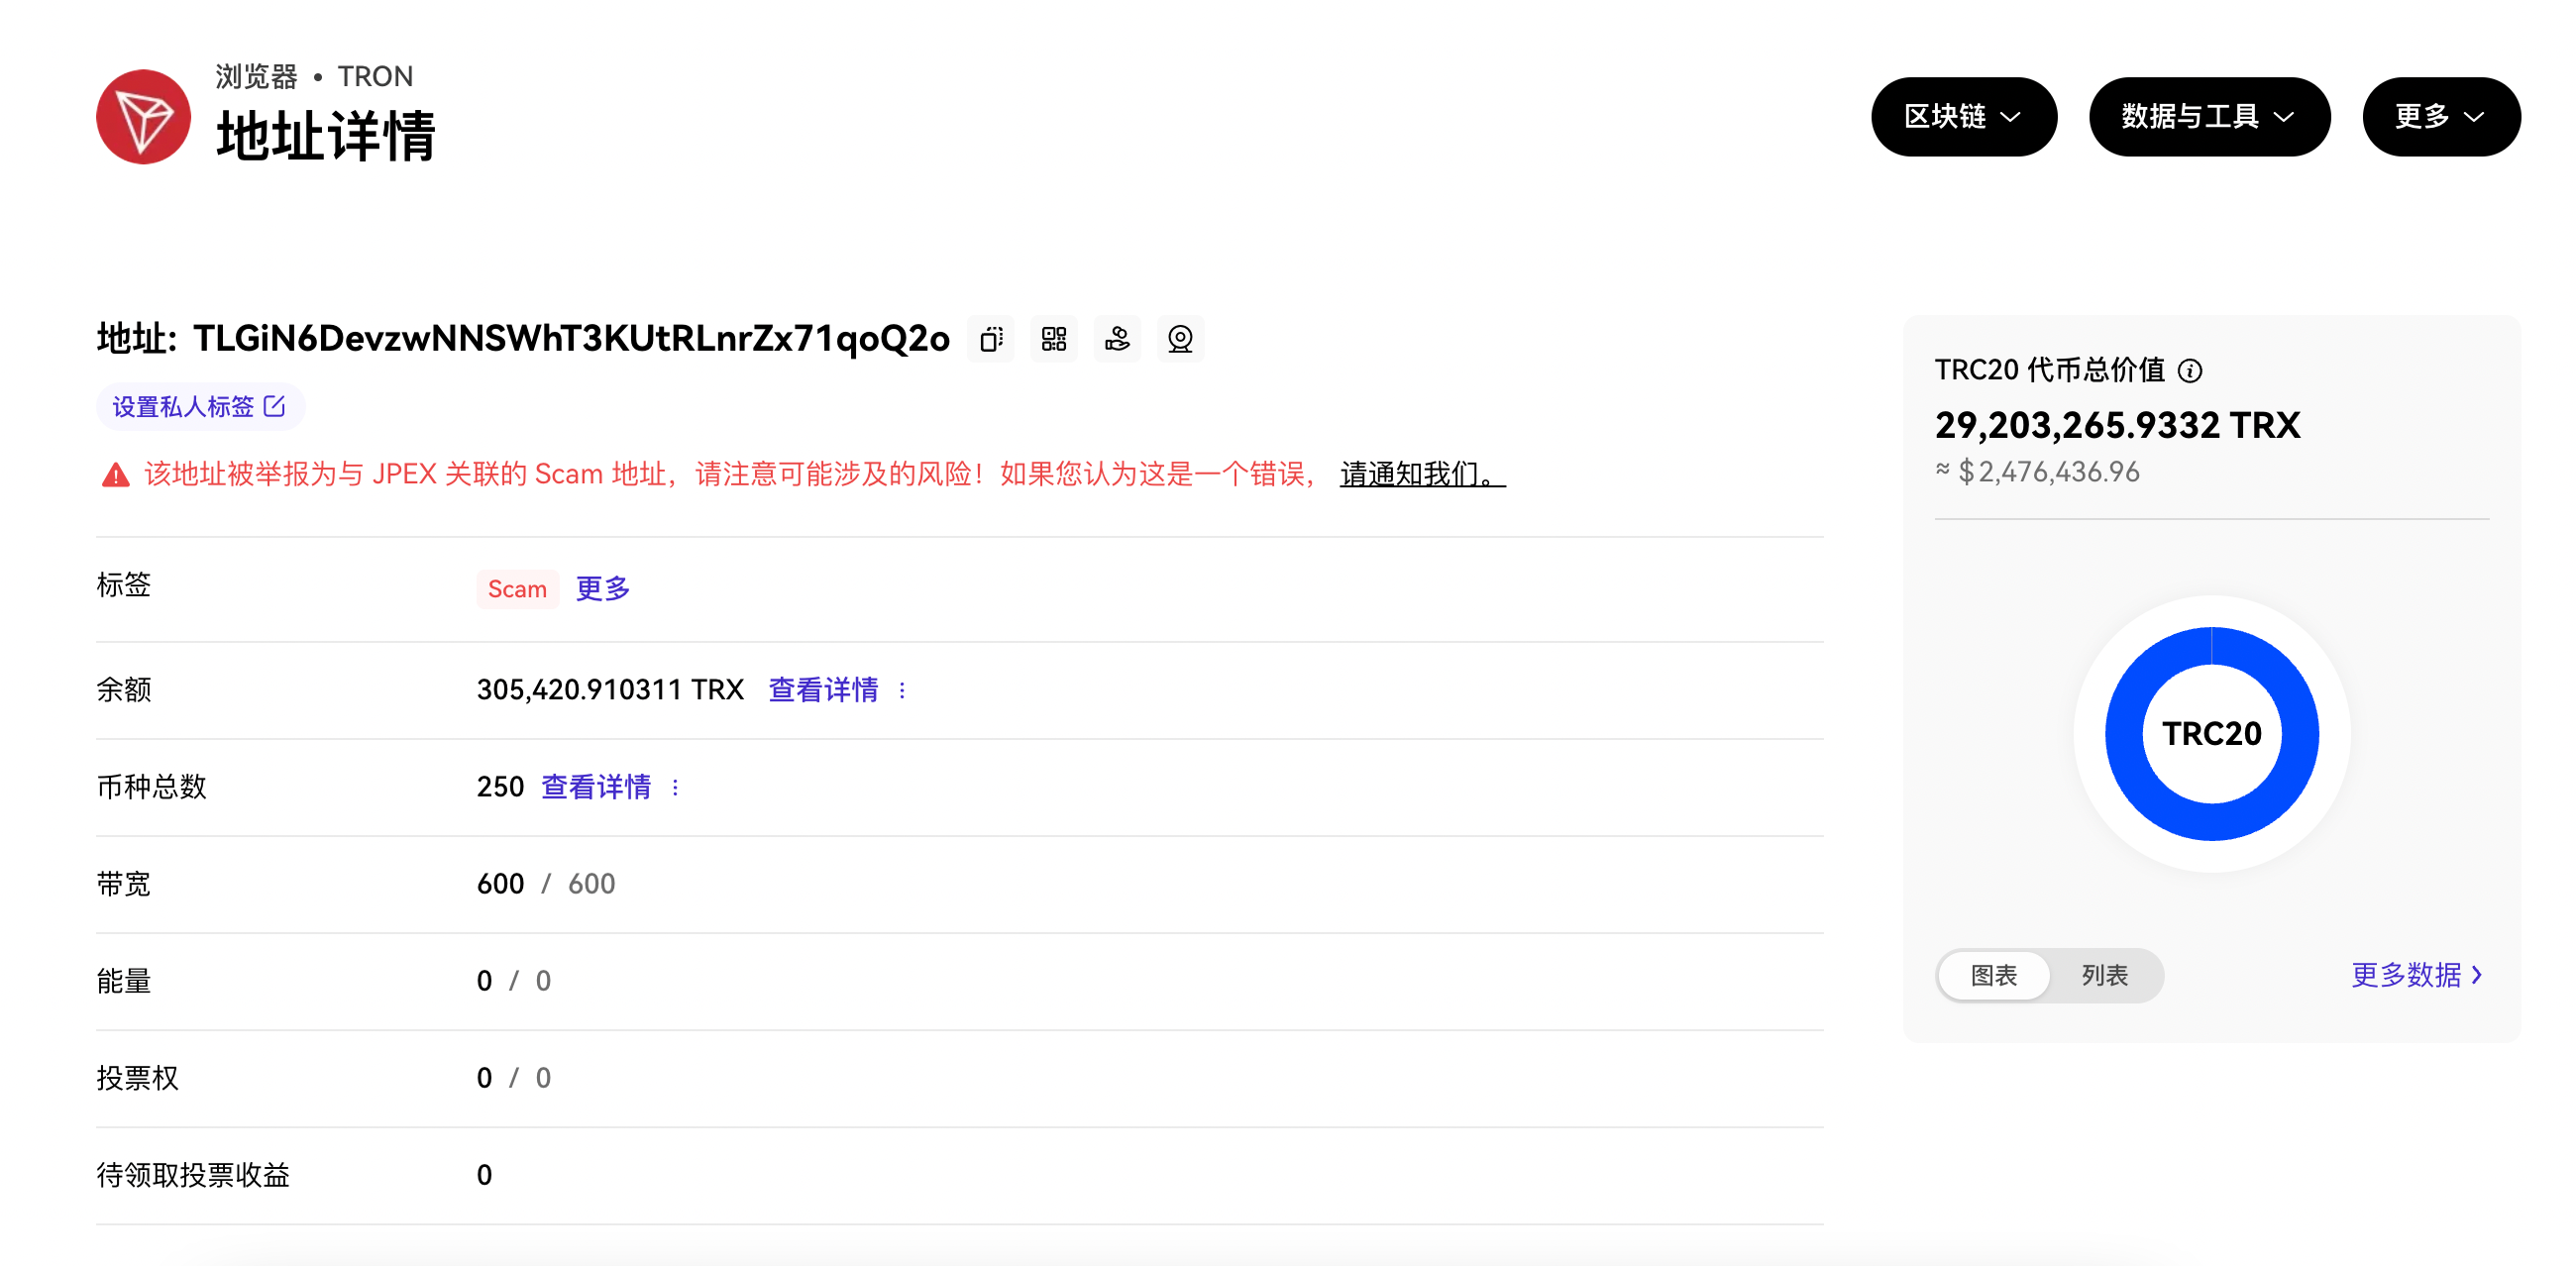Screen dimensions: 2576x1266
Task: Open the 更多数据 link
Action: point(2416,975)
